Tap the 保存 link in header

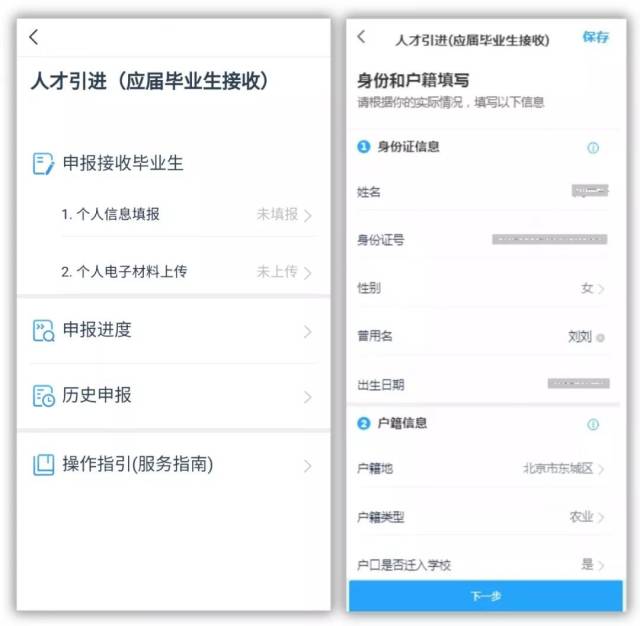coord(595,37)
